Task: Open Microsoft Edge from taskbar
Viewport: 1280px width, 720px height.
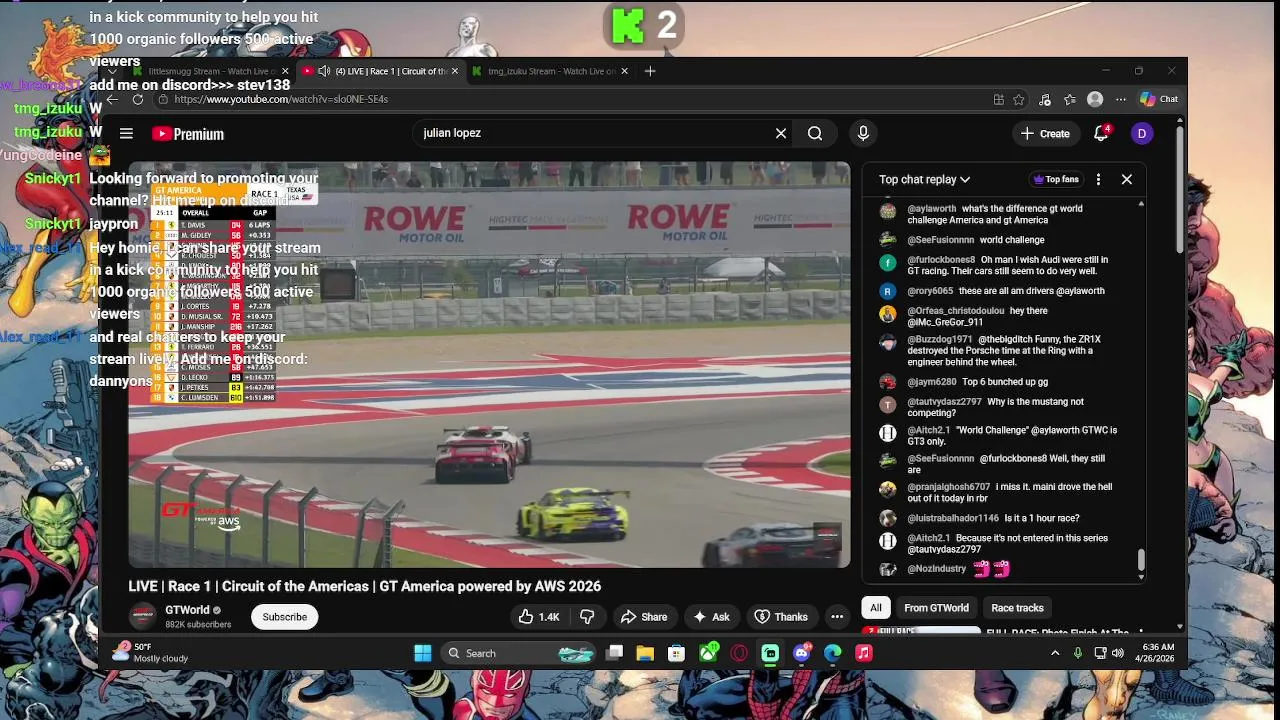Action: pos(833,653)
